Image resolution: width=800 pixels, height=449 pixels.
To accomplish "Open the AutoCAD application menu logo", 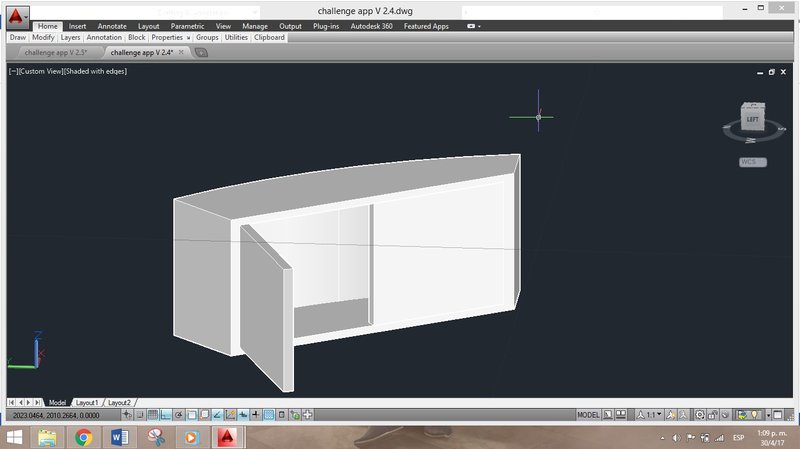I will [17, 17].
